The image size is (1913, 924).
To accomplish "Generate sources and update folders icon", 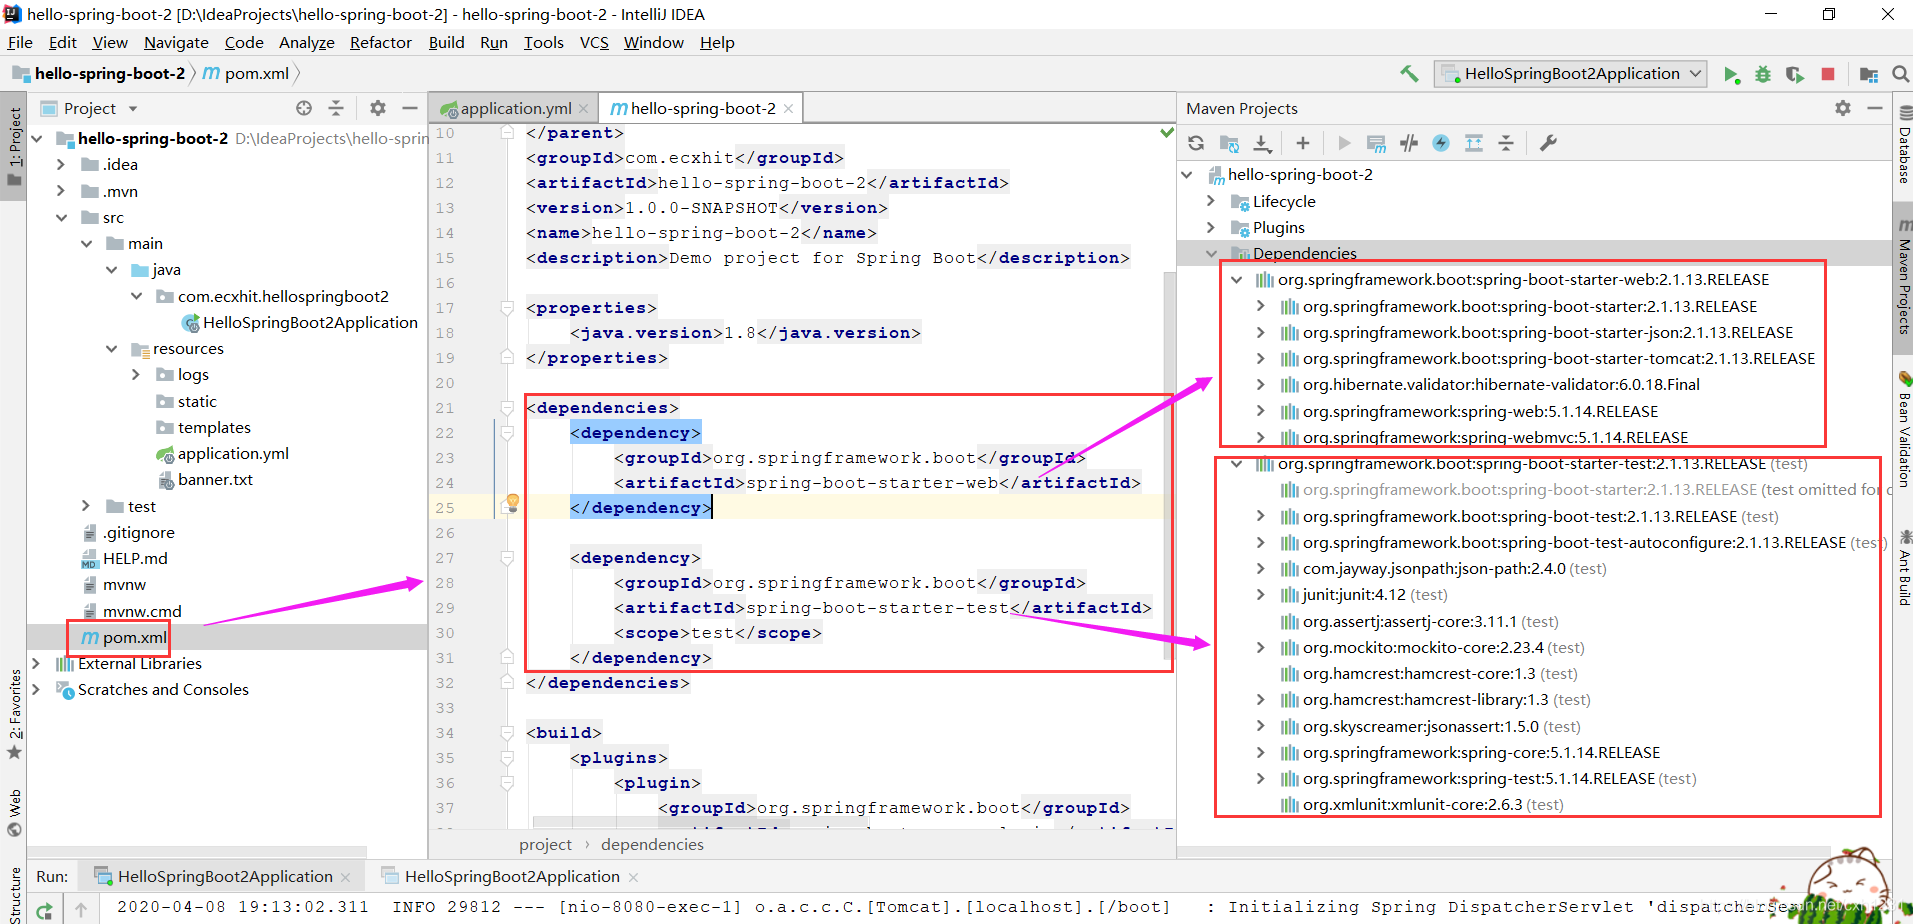I will [x=1230, y=143].
